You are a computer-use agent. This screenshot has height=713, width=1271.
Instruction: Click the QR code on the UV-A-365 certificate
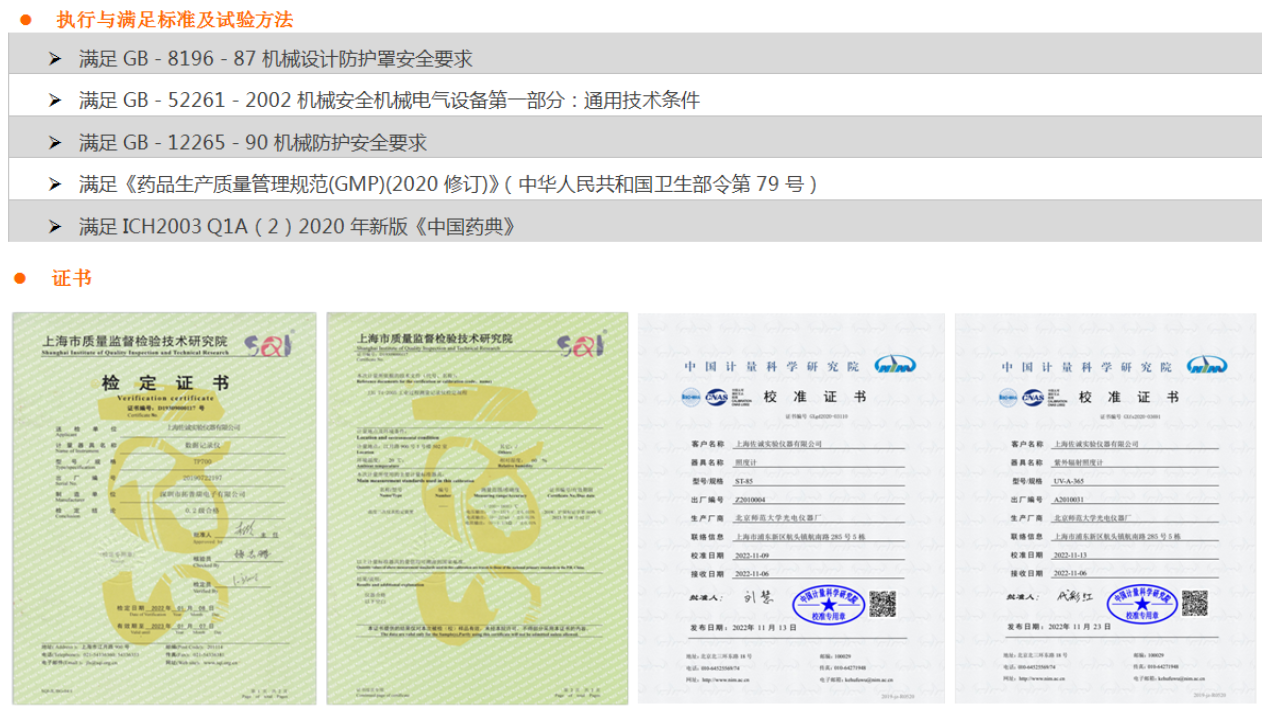(1195, 603)
